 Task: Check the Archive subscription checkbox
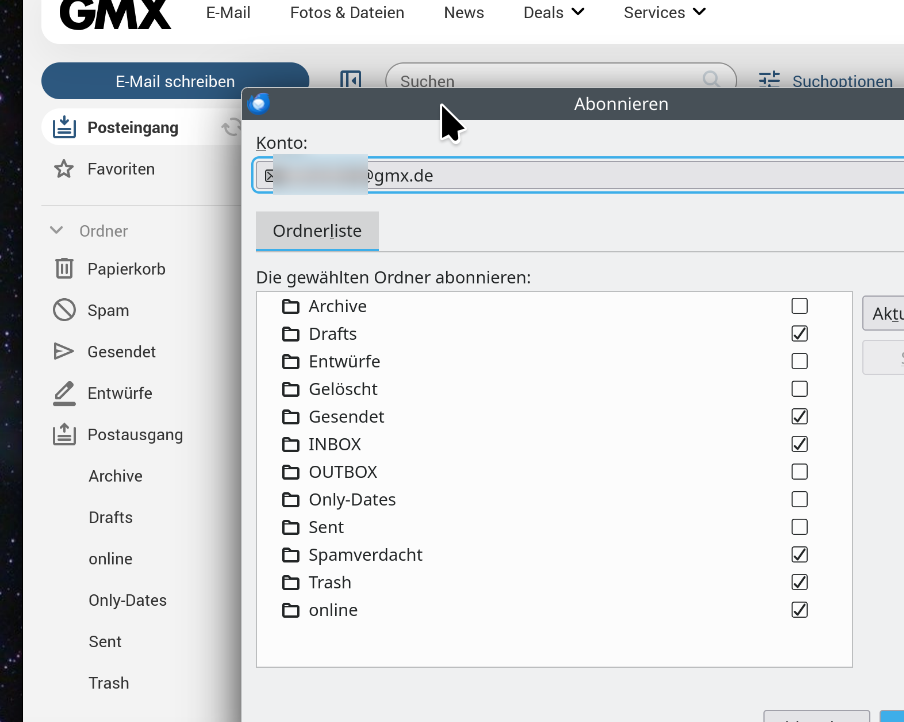tap(800, 306)
